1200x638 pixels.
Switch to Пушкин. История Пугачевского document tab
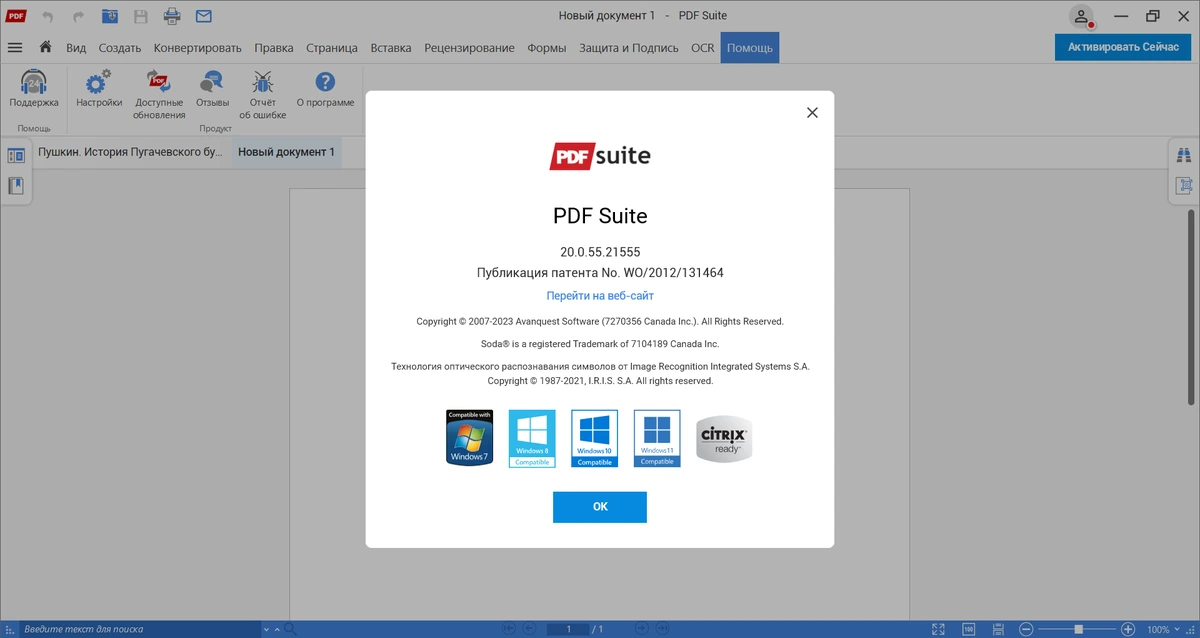tap(131, 152)
